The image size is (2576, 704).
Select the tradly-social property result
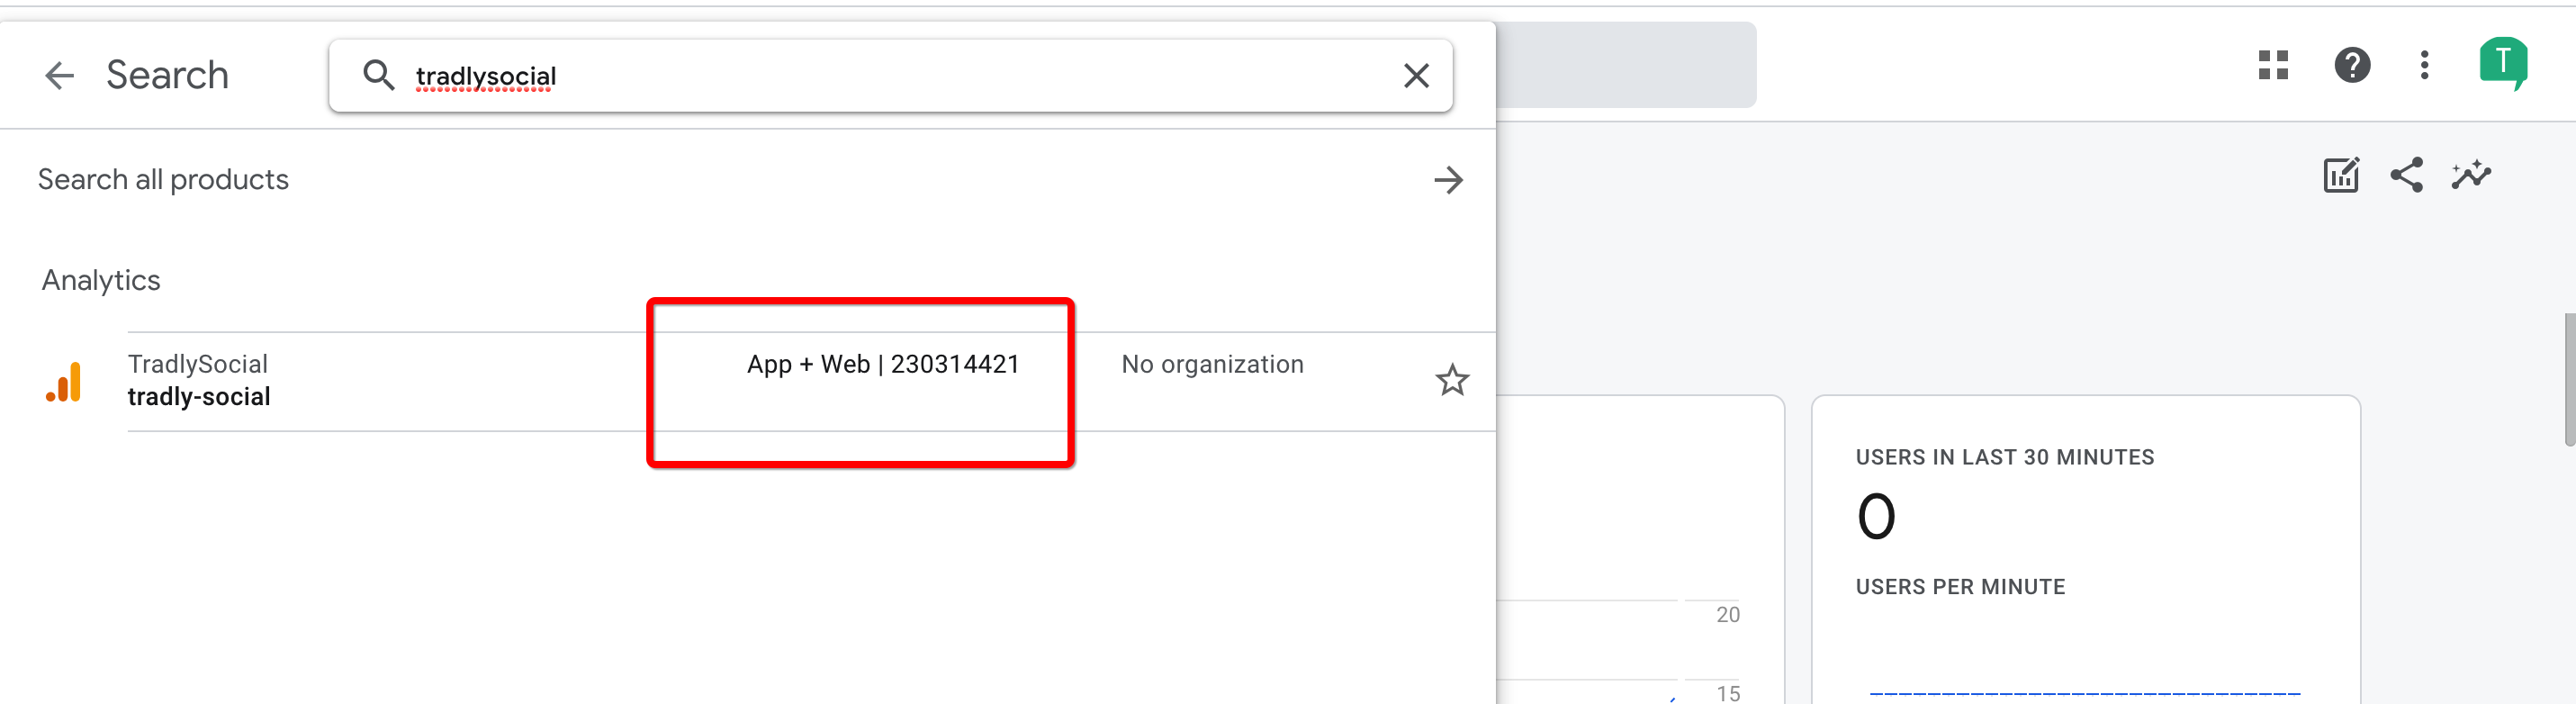[199, 397]
